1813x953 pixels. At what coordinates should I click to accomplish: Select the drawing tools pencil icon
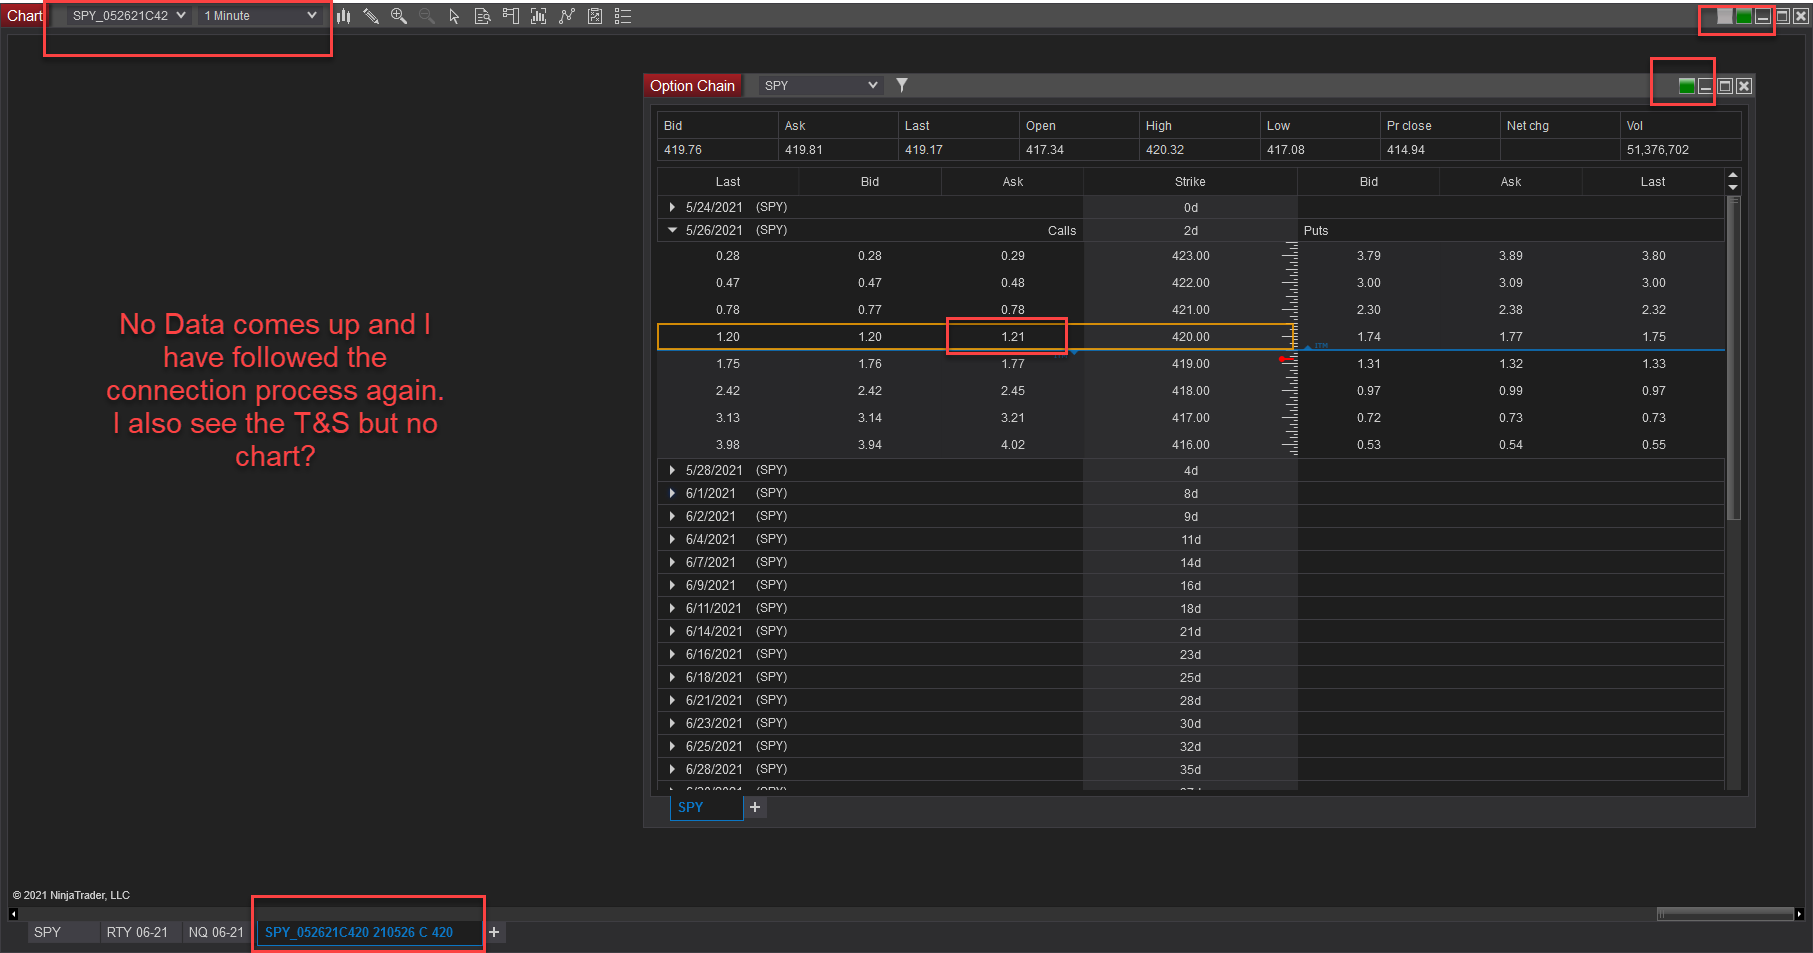pos(371,16)
